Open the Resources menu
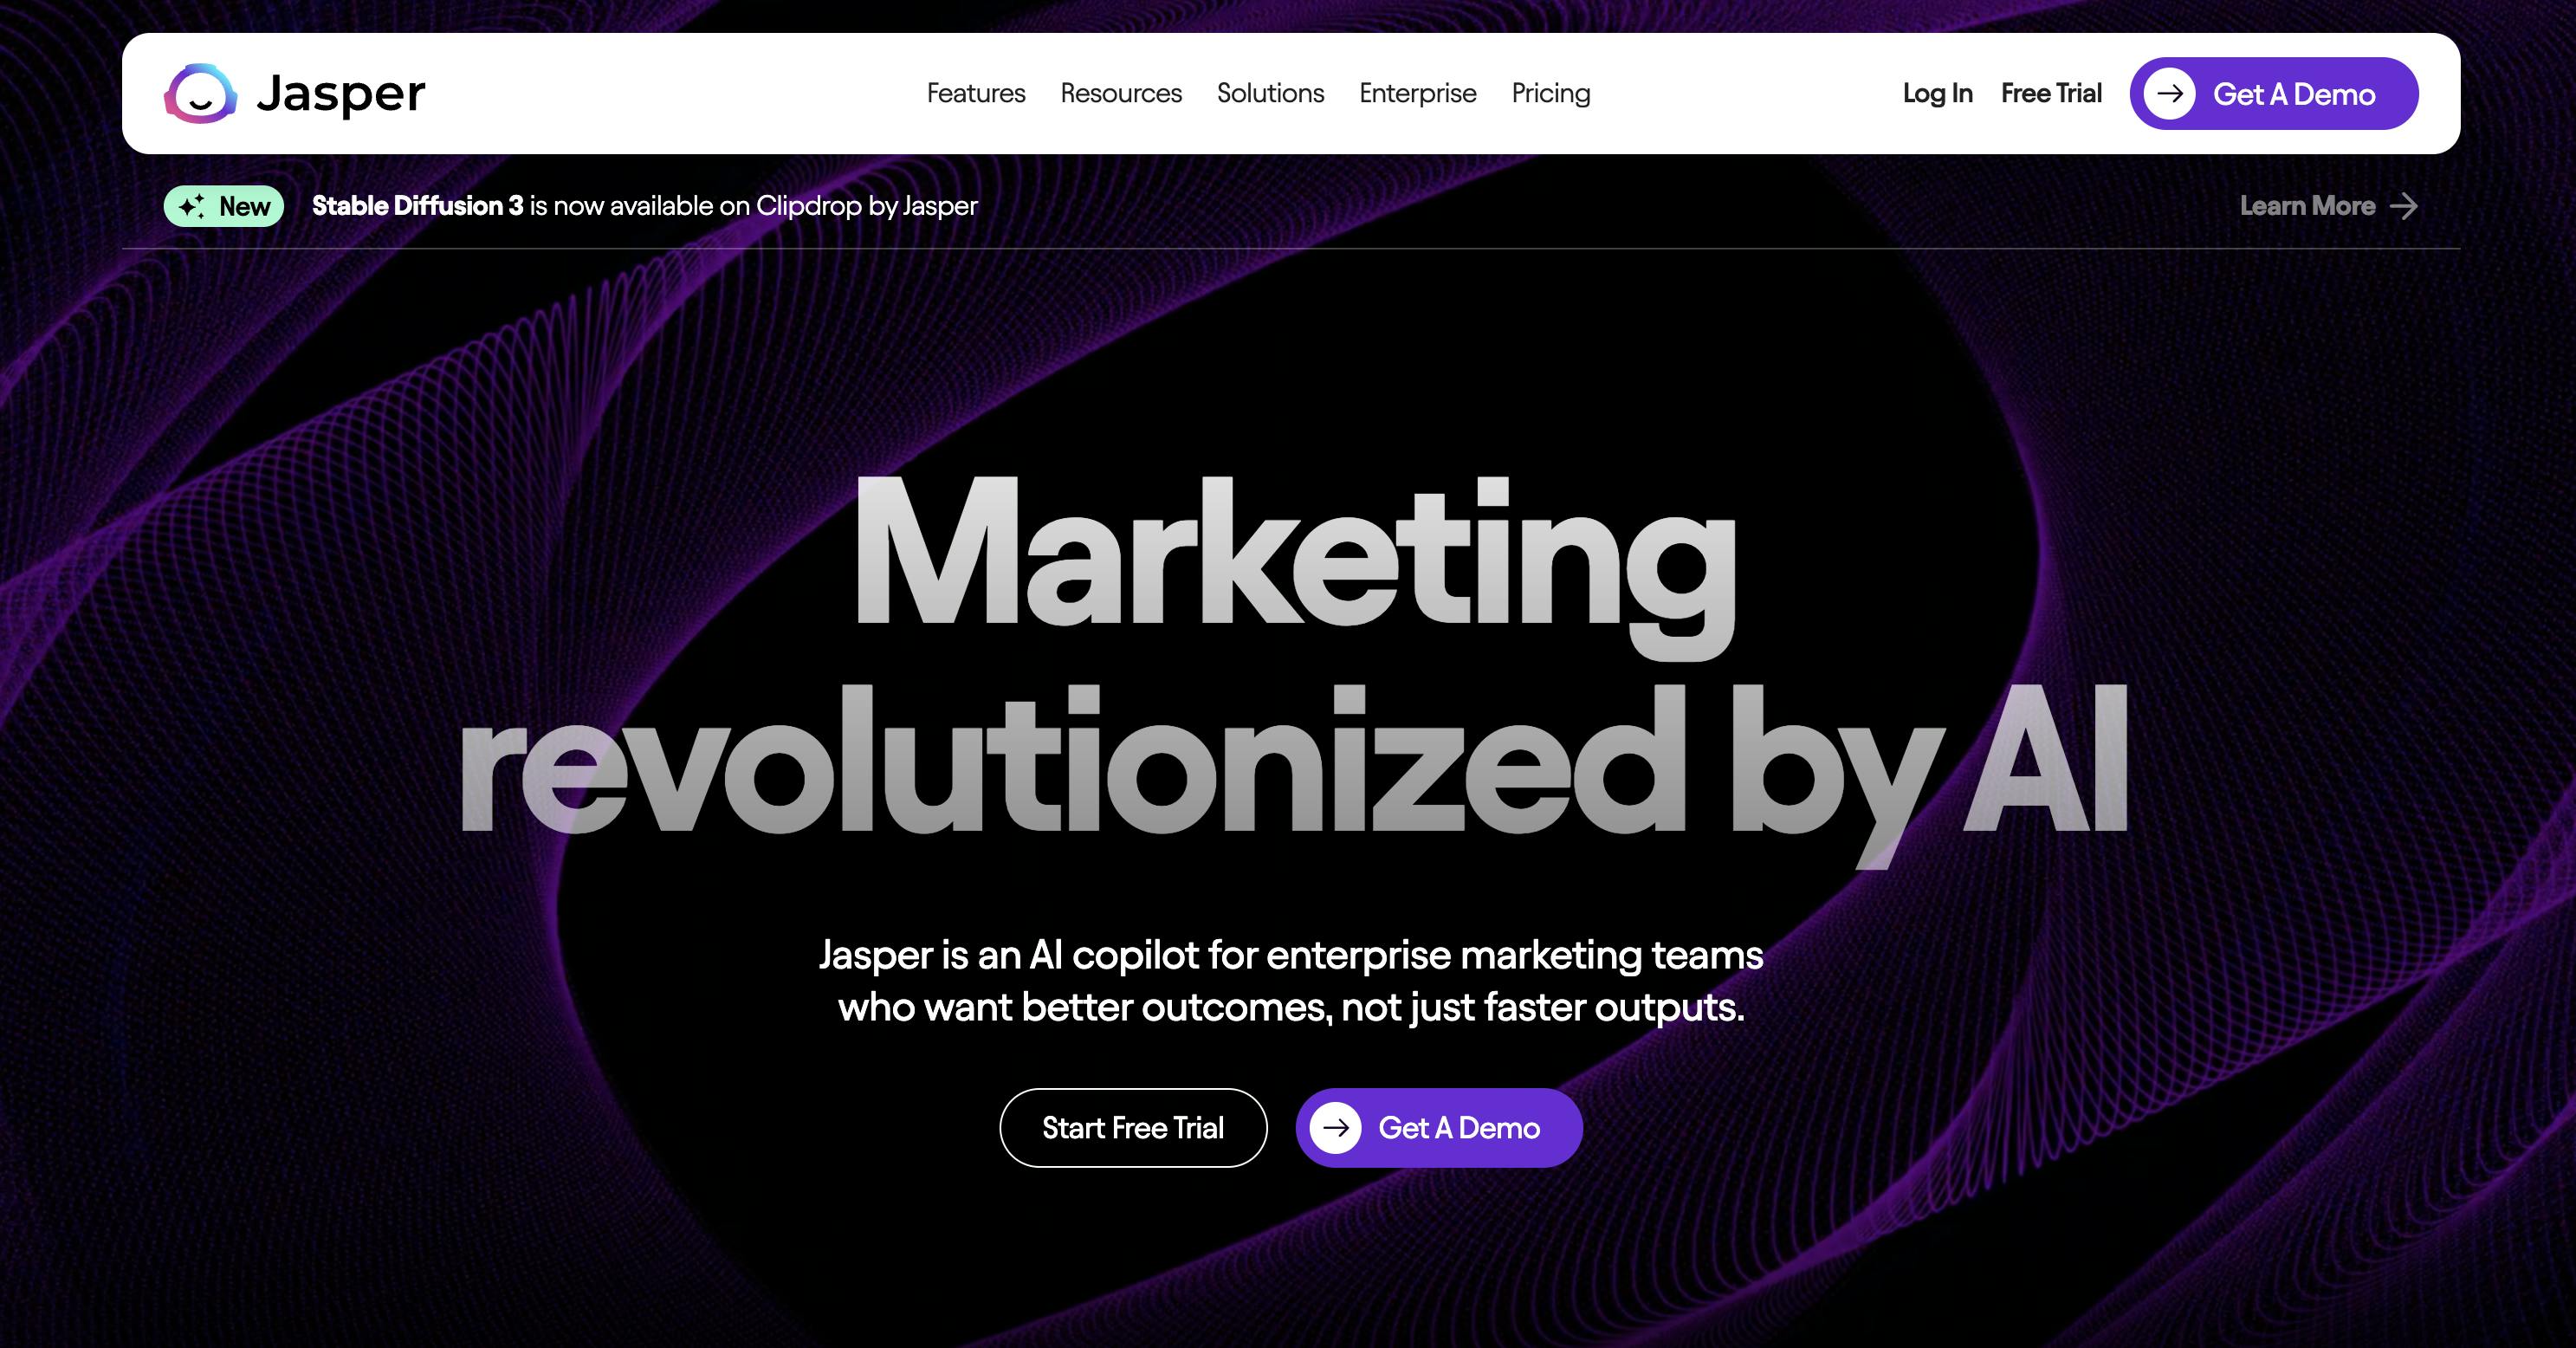Viewport: 2576px width, 1348px height. pos(1121,93)
